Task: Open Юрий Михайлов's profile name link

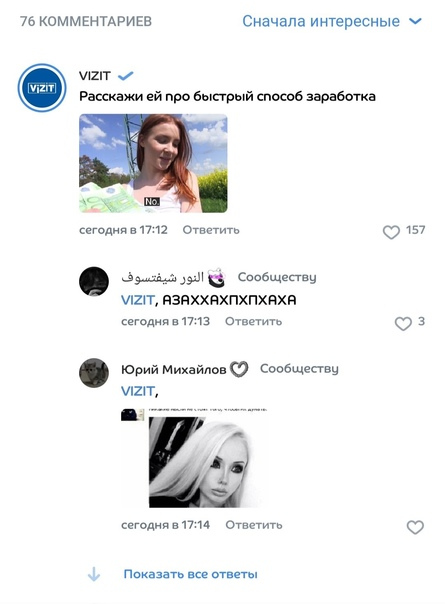Action: (173, 370)
